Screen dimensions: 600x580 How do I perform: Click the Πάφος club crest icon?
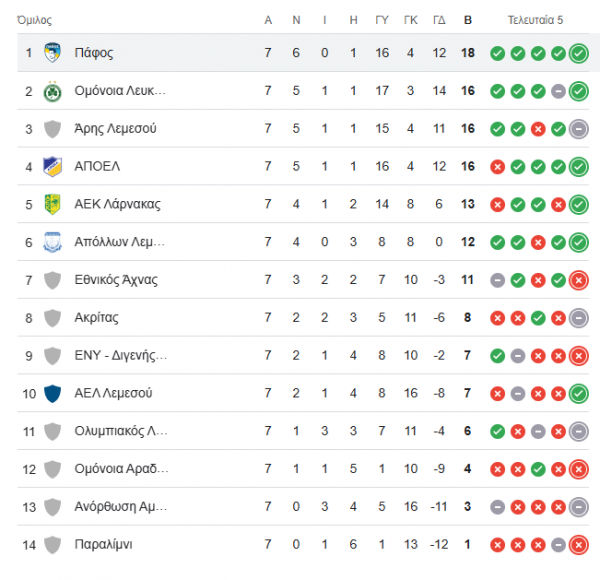[x=52, y=52]
